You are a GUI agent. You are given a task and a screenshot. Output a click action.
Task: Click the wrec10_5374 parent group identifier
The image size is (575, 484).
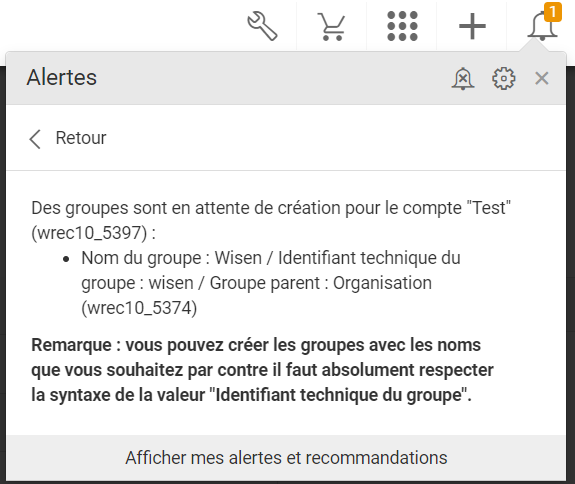click(x=139, y=308)
